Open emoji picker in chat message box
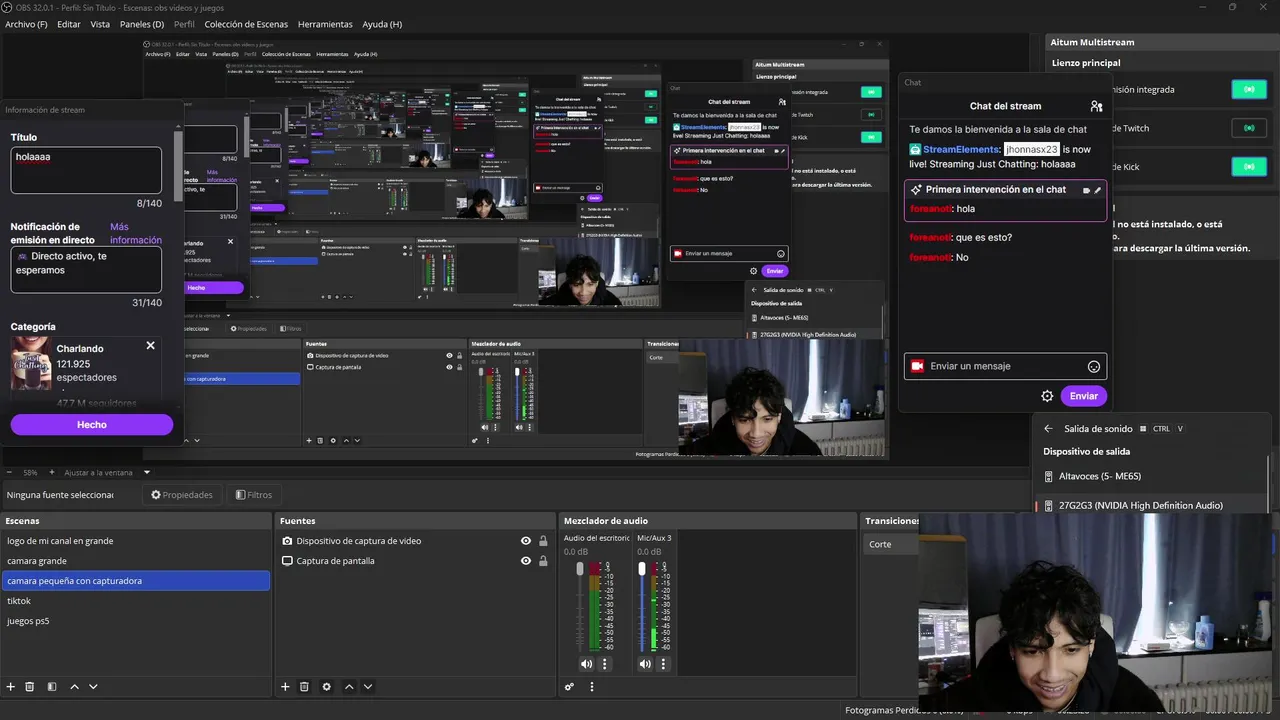This screenshot has height=720, width=1280. coord(1094,366)
